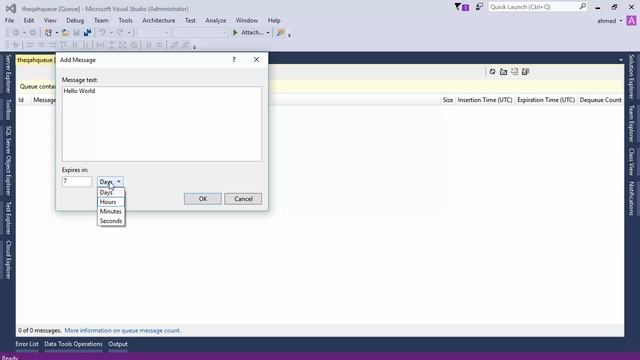The width and height of the screenshot is (640, 360).
Task: Open the Team menu
Action: (101, 20)
